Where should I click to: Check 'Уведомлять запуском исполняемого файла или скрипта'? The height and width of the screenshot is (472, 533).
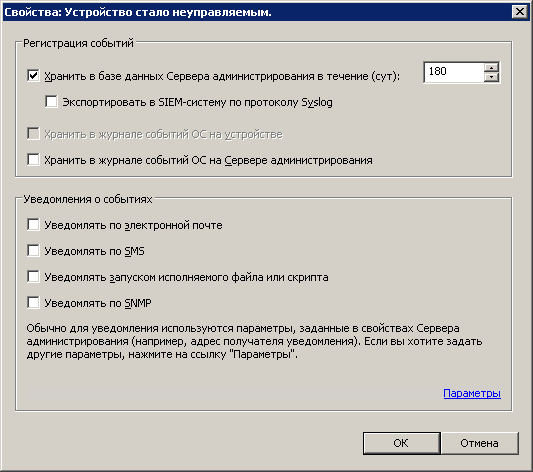pyautogui.click(x=33, y=277)
